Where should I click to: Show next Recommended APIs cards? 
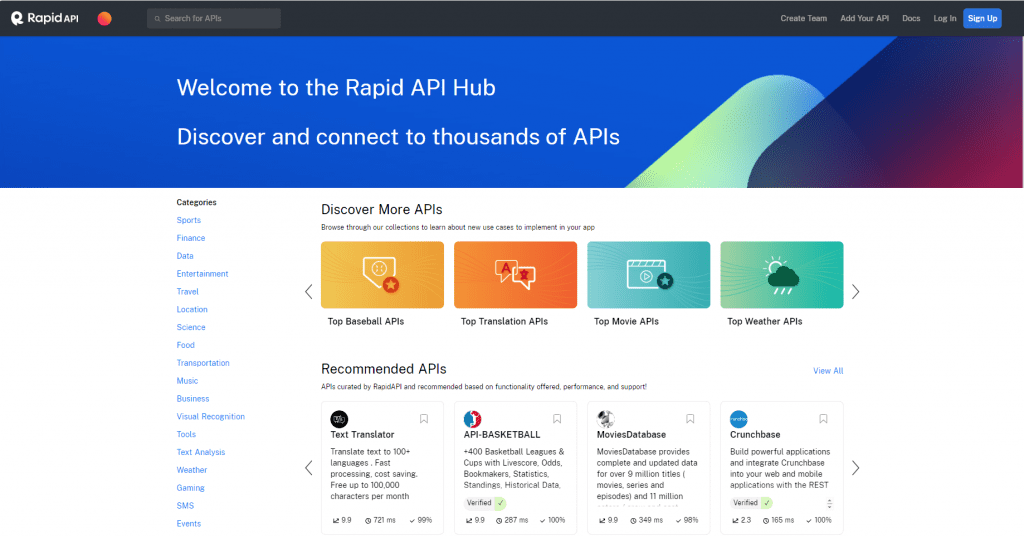tap(856, 468)
